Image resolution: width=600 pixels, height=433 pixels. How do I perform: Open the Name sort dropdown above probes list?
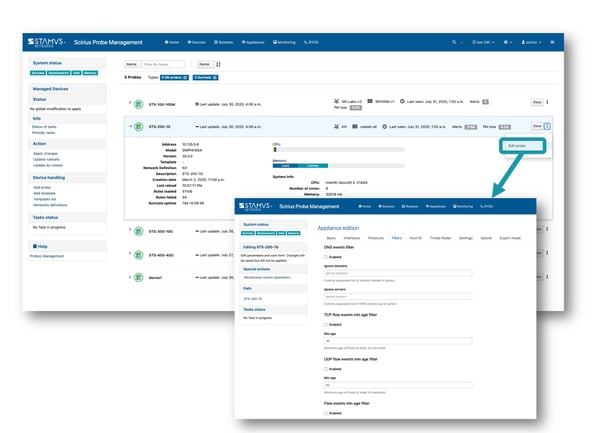tap(205, 64)
